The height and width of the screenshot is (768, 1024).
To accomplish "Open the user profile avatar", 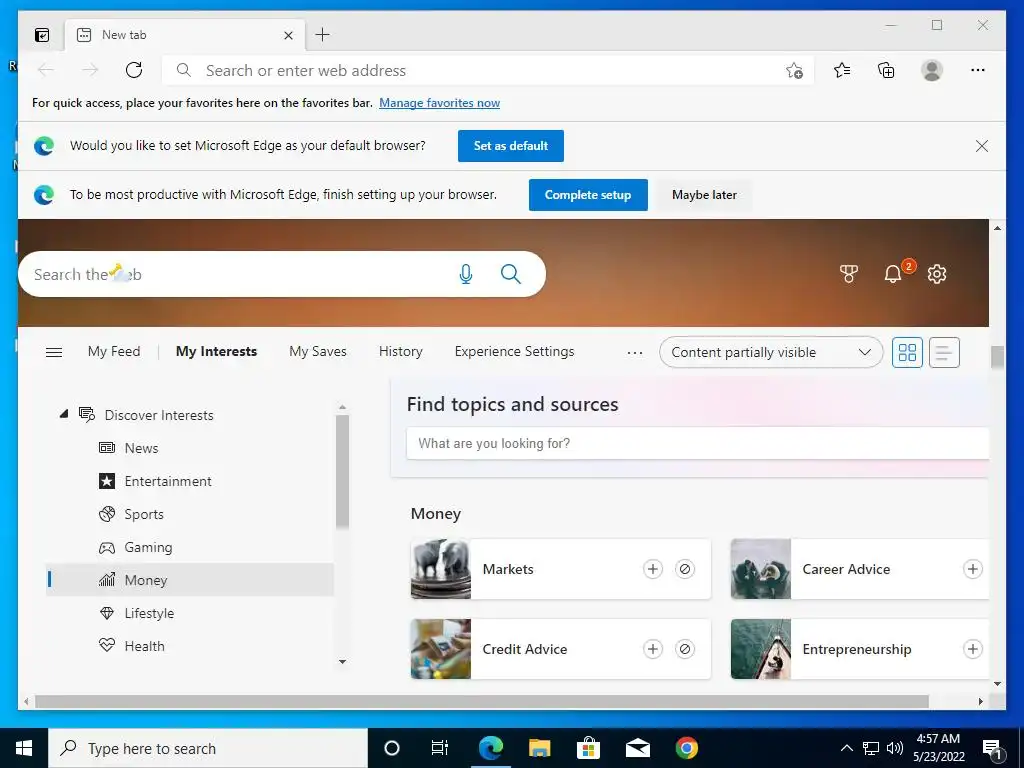I will coord(932,70).
